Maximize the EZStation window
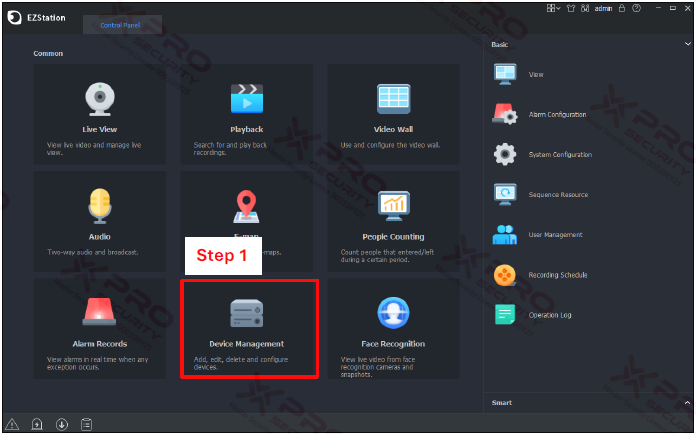Image resolution: width=696 pixels, height=434 pixels. click(673, 8)
